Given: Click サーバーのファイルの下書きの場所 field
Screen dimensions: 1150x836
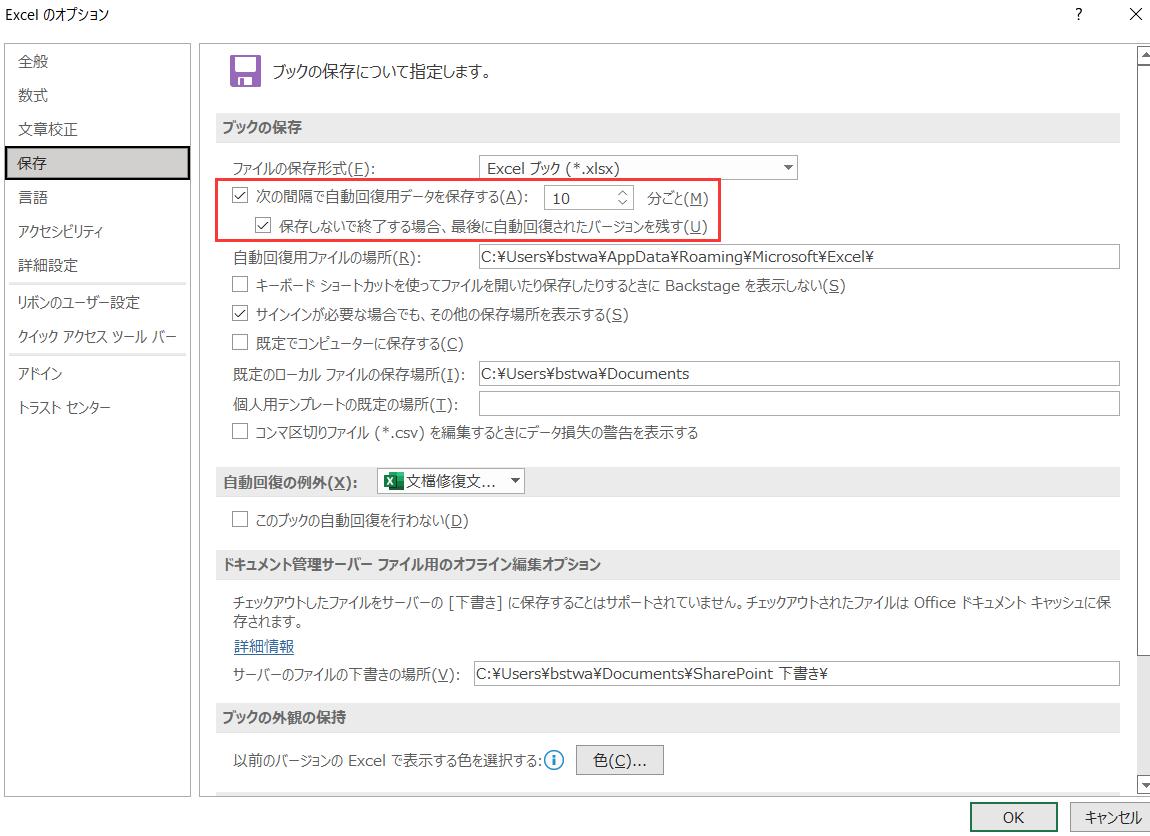Looking at the screenshot, I should pos(796,673).
